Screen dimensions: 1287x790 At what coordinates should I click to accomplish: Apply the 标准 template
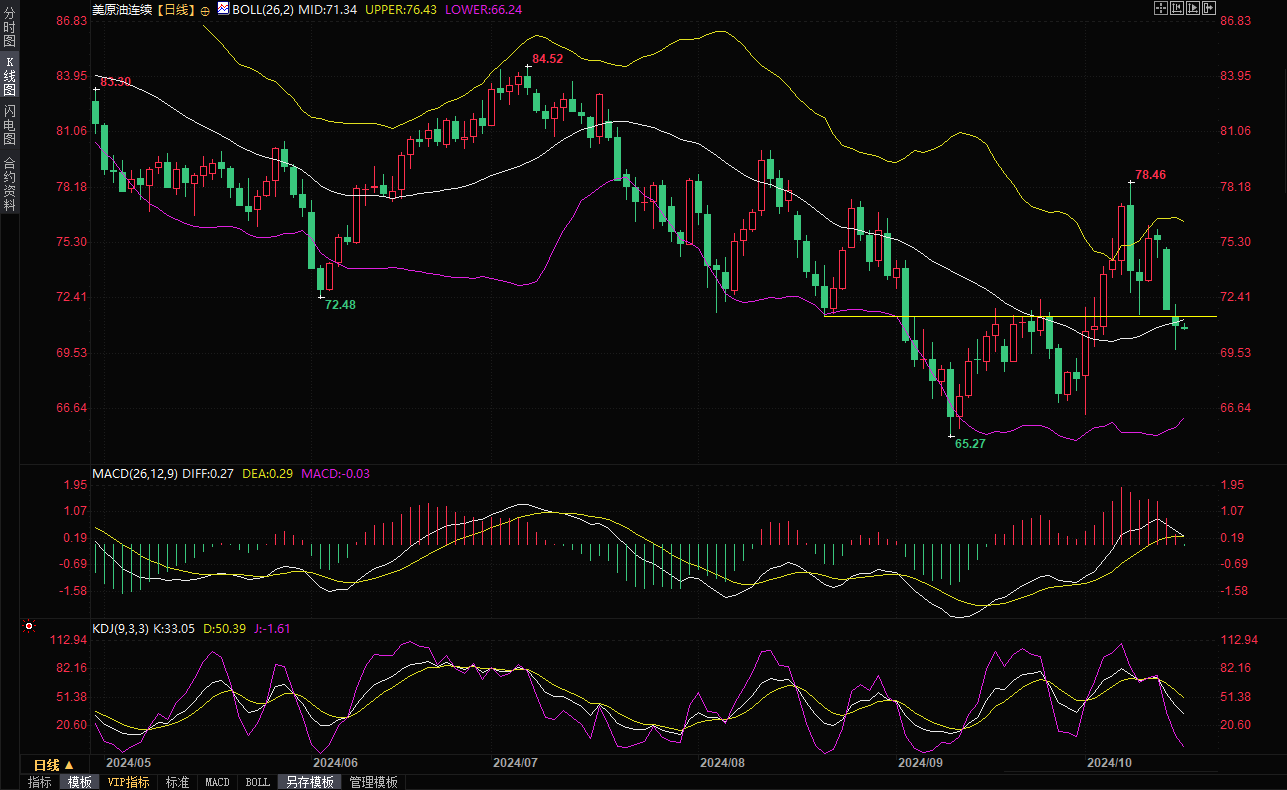[177, 782]
